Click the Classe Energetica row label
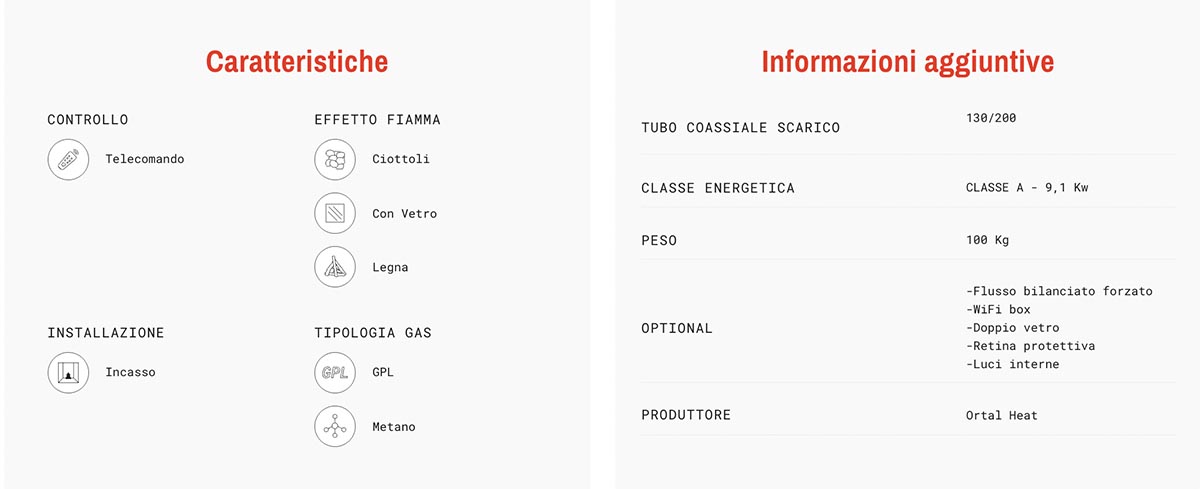Image resolution: width=1200 pixels, height=489 pixels. tap(718, 188)
